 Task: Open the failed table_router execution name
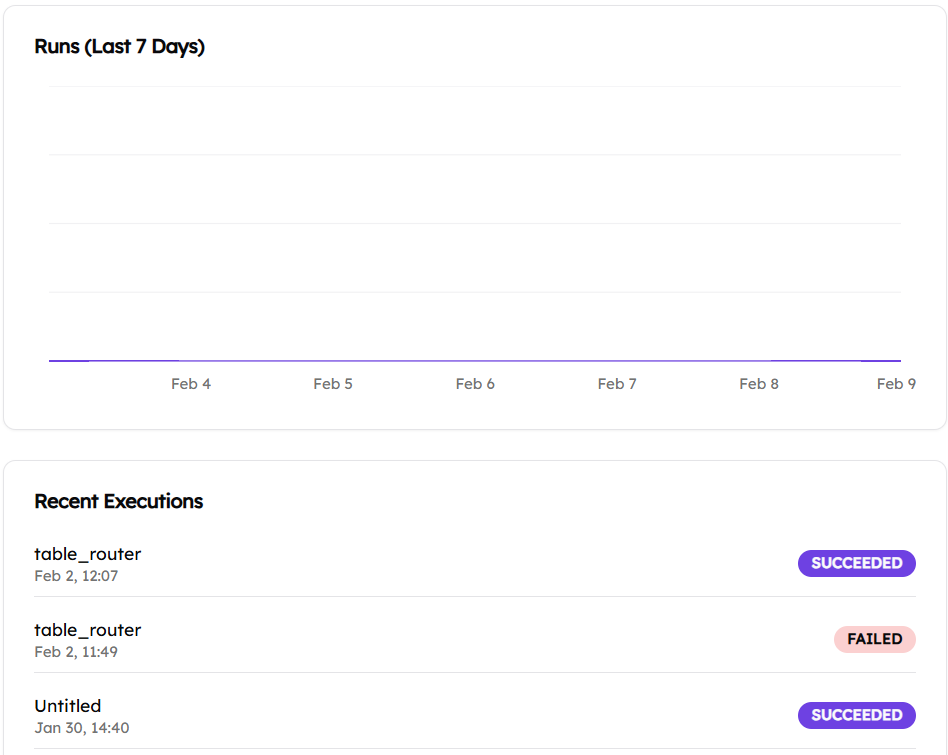(88, 630)
